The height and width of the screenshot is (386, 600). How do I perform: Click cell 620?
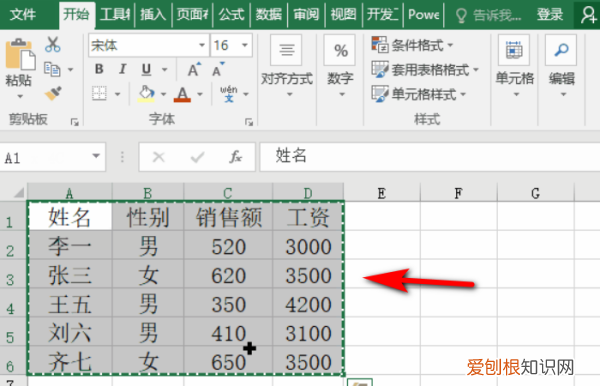click(228, 275)
